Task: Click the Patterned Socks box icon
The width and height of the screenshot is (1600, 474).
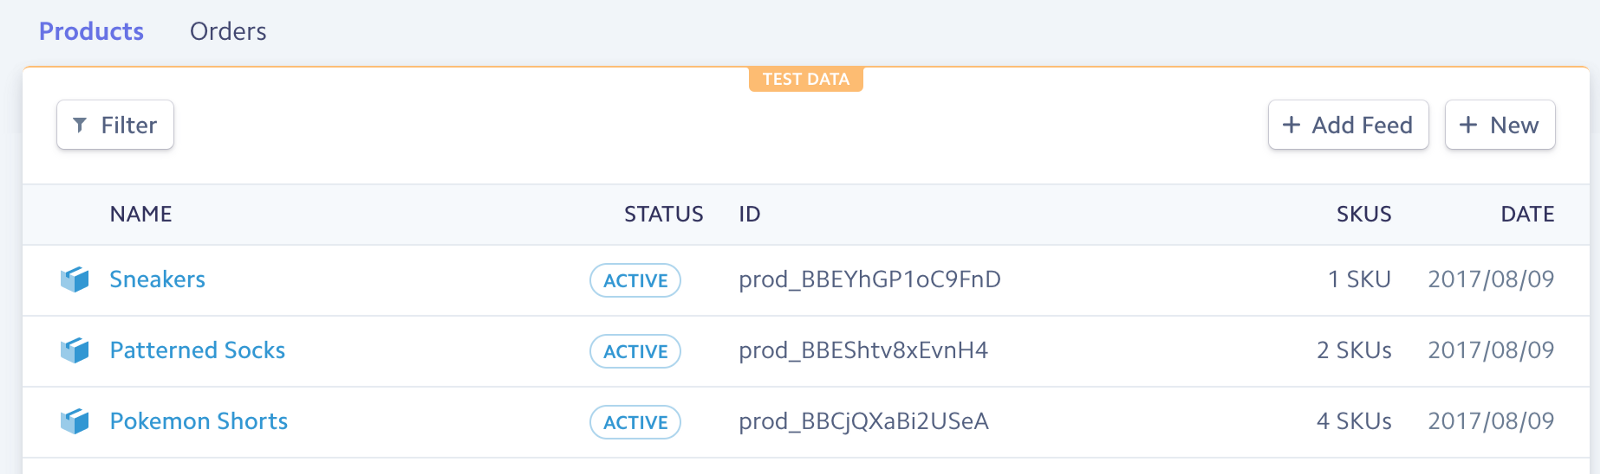Action: (x=75, y=351)
